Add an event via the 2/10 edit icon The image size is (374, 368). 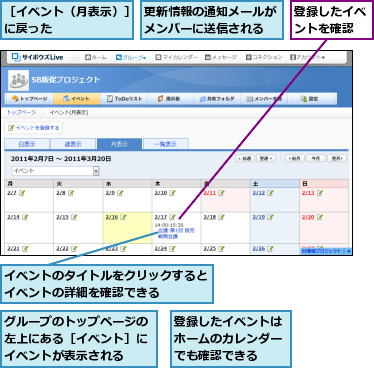coord(172,193)
